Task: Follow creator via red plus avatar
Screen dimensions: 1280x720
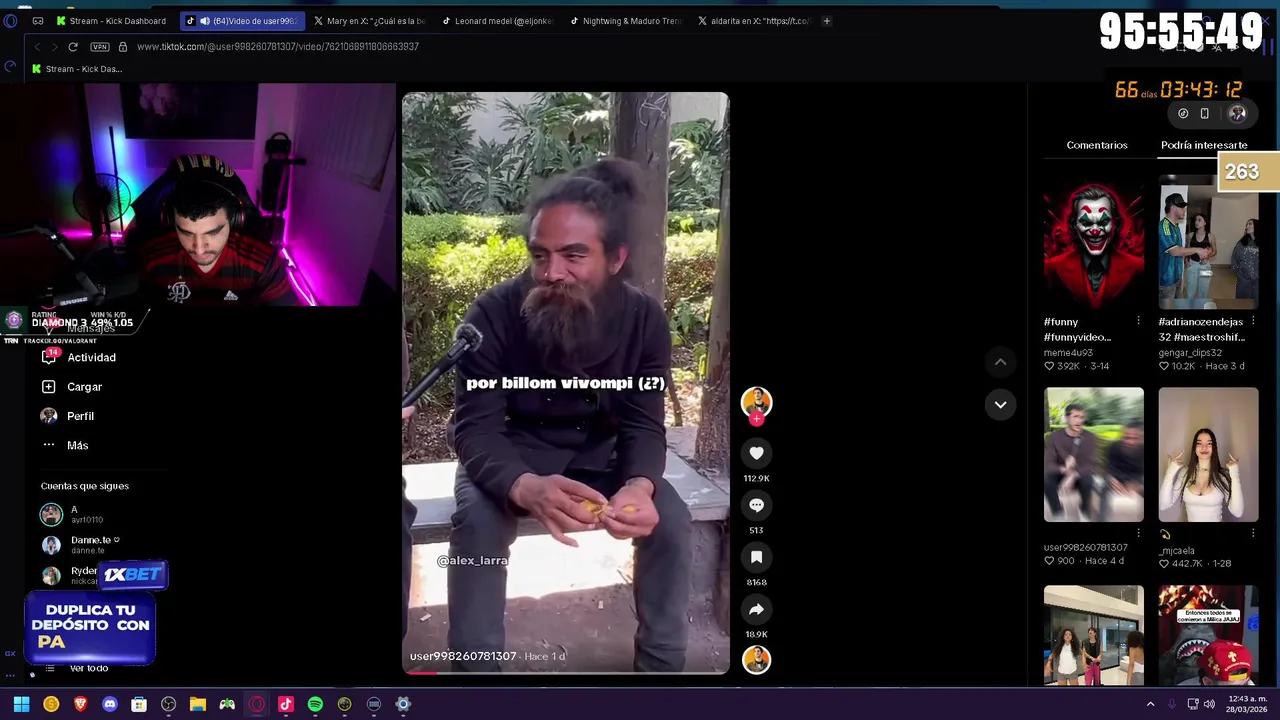Action: (x=756, y=418)
